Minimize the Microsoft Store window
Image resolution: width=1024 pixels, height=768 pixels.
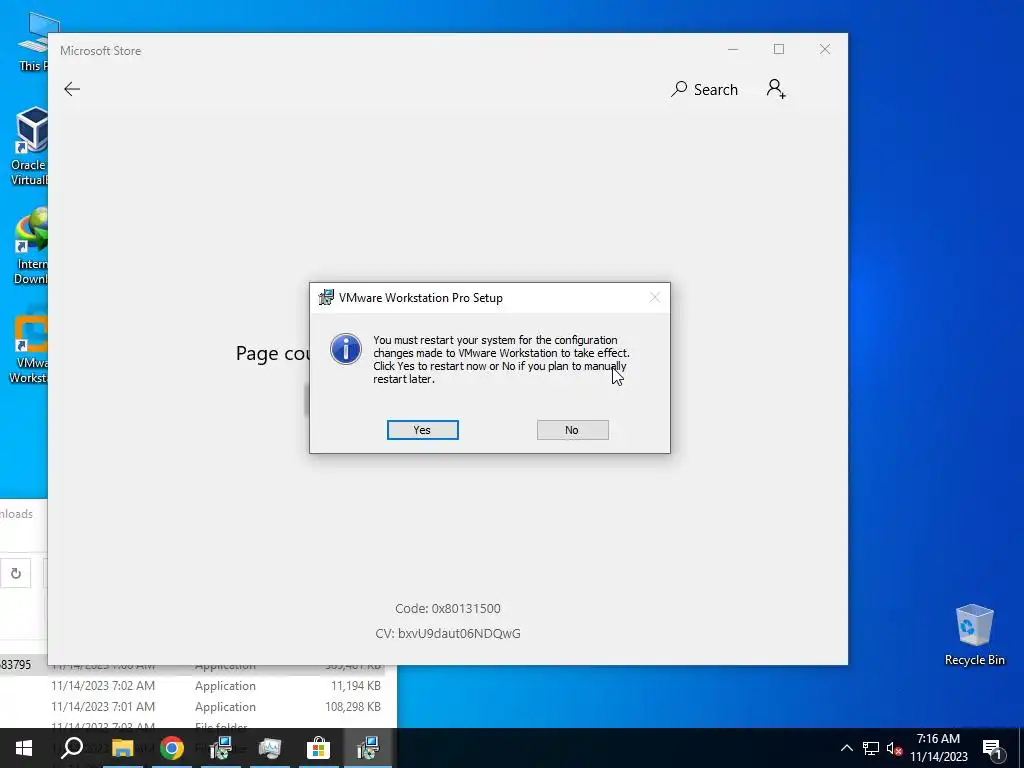click(733, 50)
